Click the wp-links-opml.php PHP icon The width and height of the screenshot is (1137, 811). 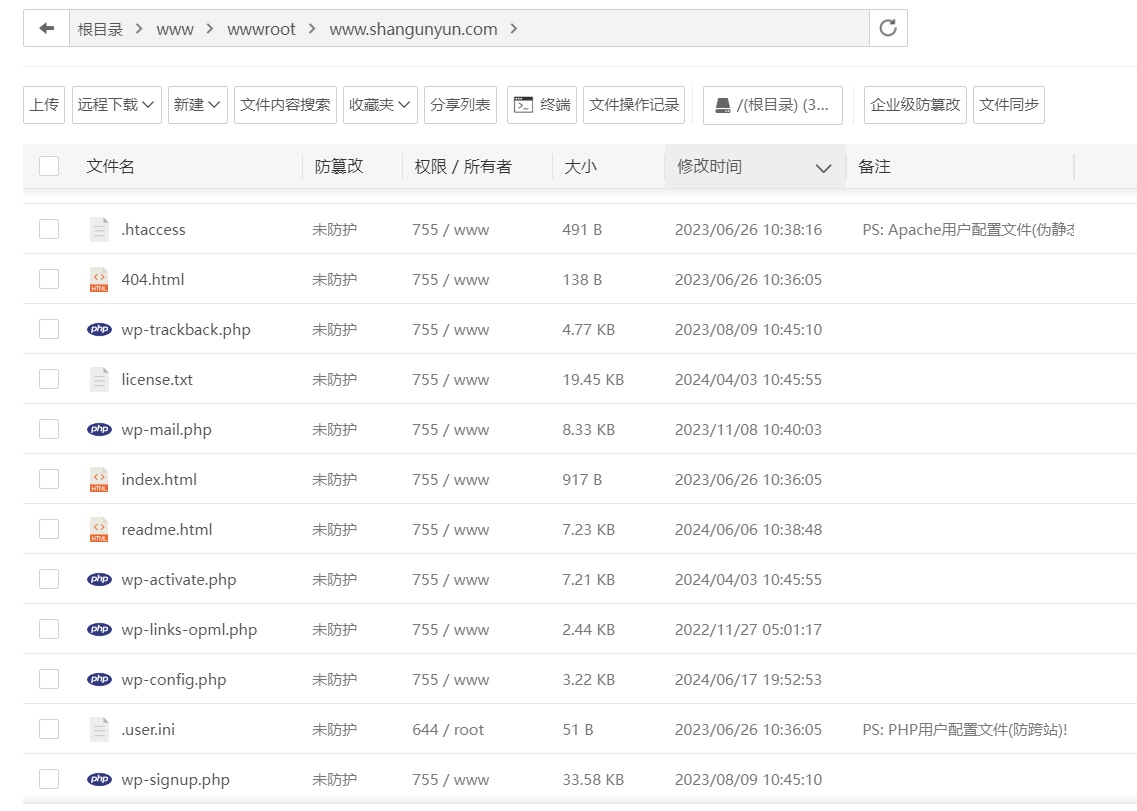pyautogui.click(x=99, y=630)
